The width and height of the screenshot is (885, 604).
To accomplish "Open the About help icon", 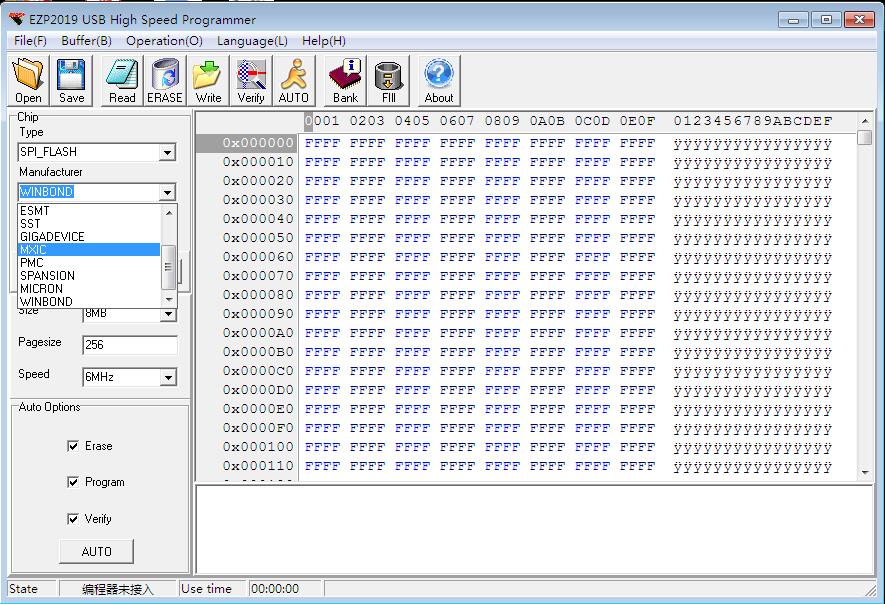I will click(439, 80).
